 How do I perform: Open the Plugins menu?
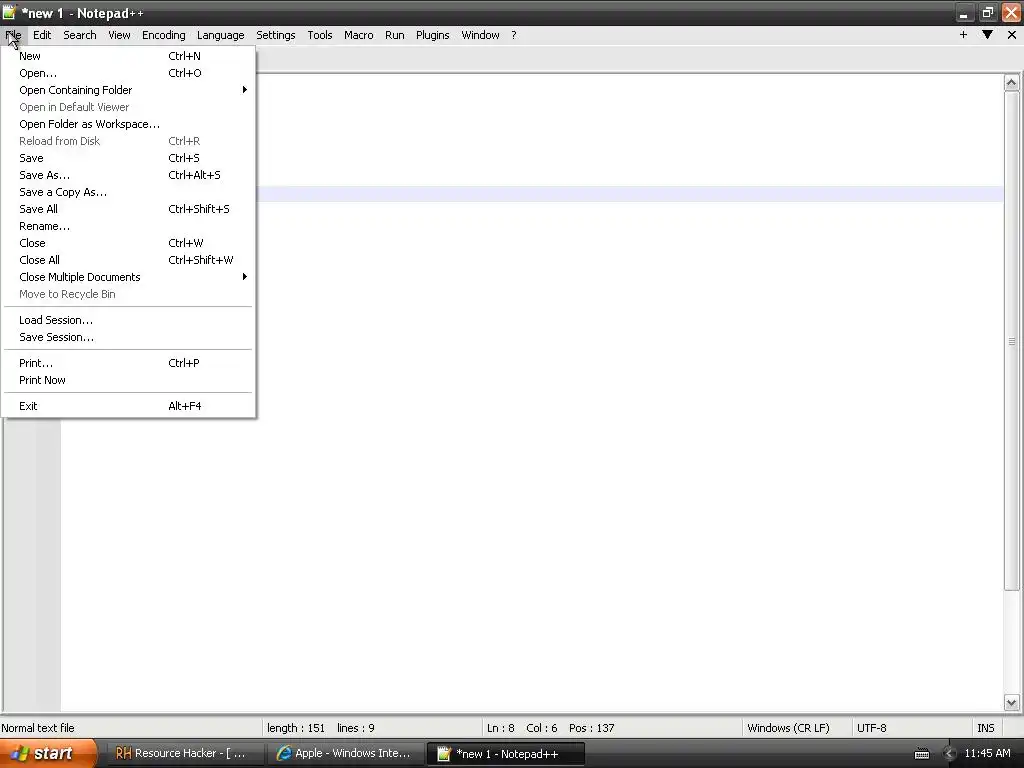(432, 35)
